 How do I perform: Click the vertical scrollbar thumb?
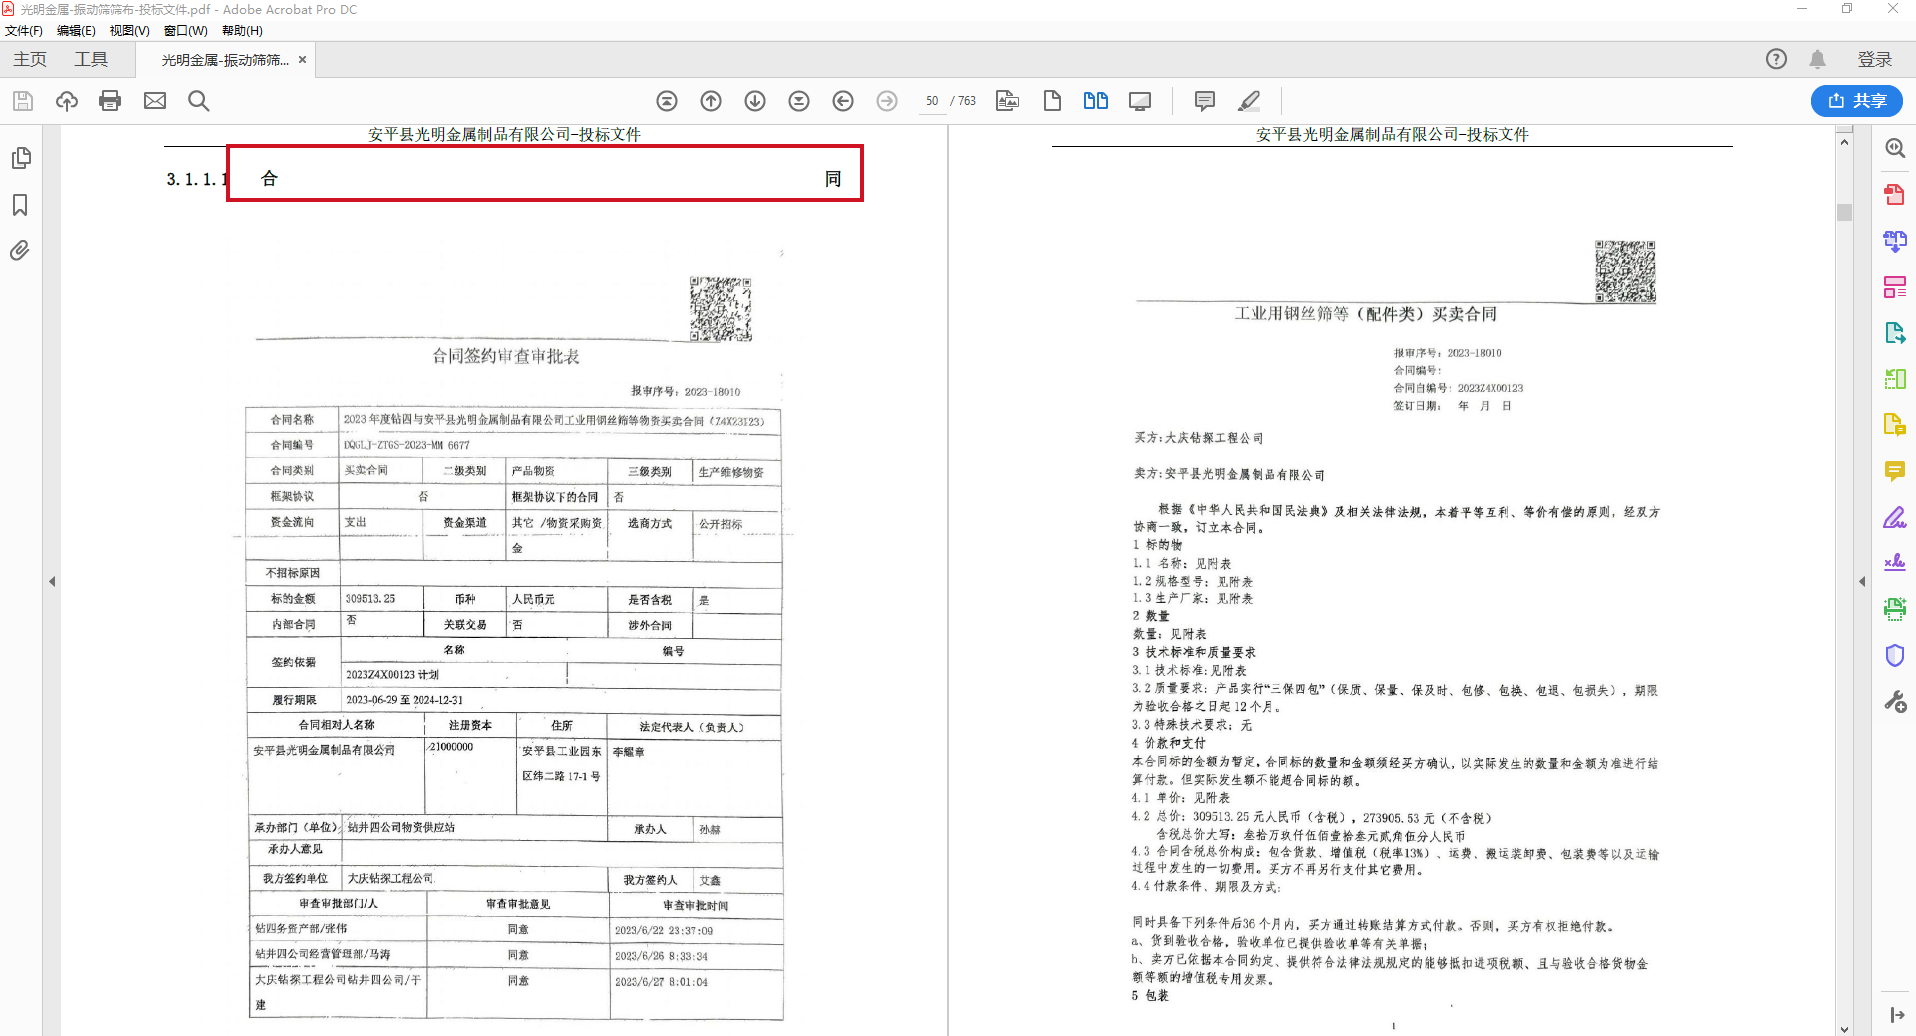click(1845, 212)
